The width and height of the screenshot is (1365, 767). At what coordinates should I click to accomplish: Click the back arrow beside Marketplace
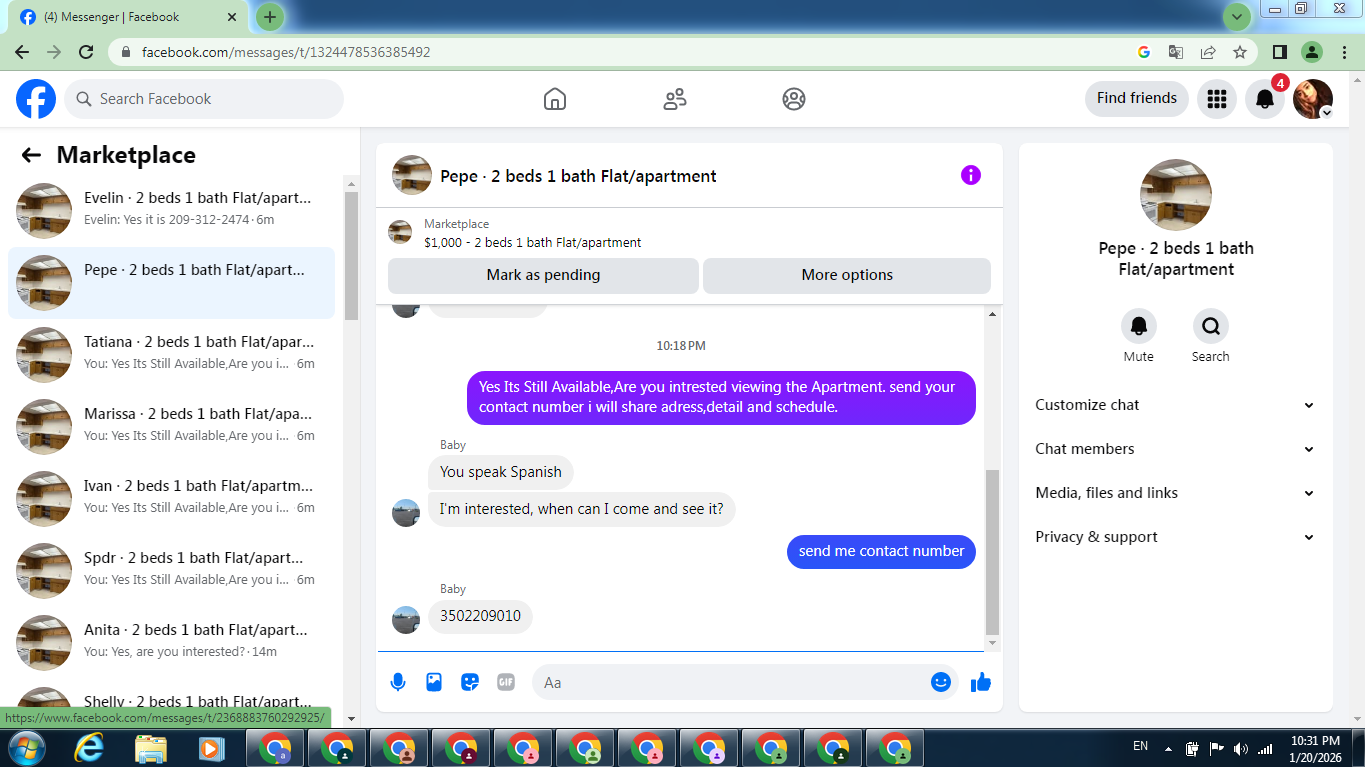(31, 155)
